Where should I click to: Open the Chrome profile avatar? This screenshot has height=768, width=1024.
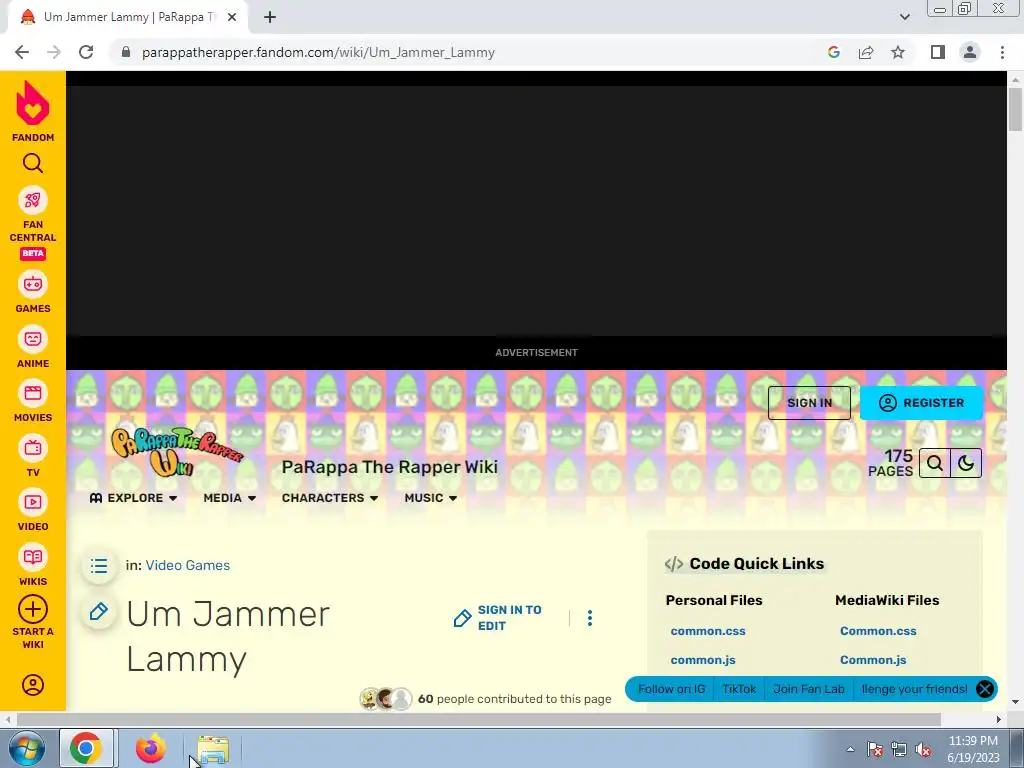coord(970,52)
